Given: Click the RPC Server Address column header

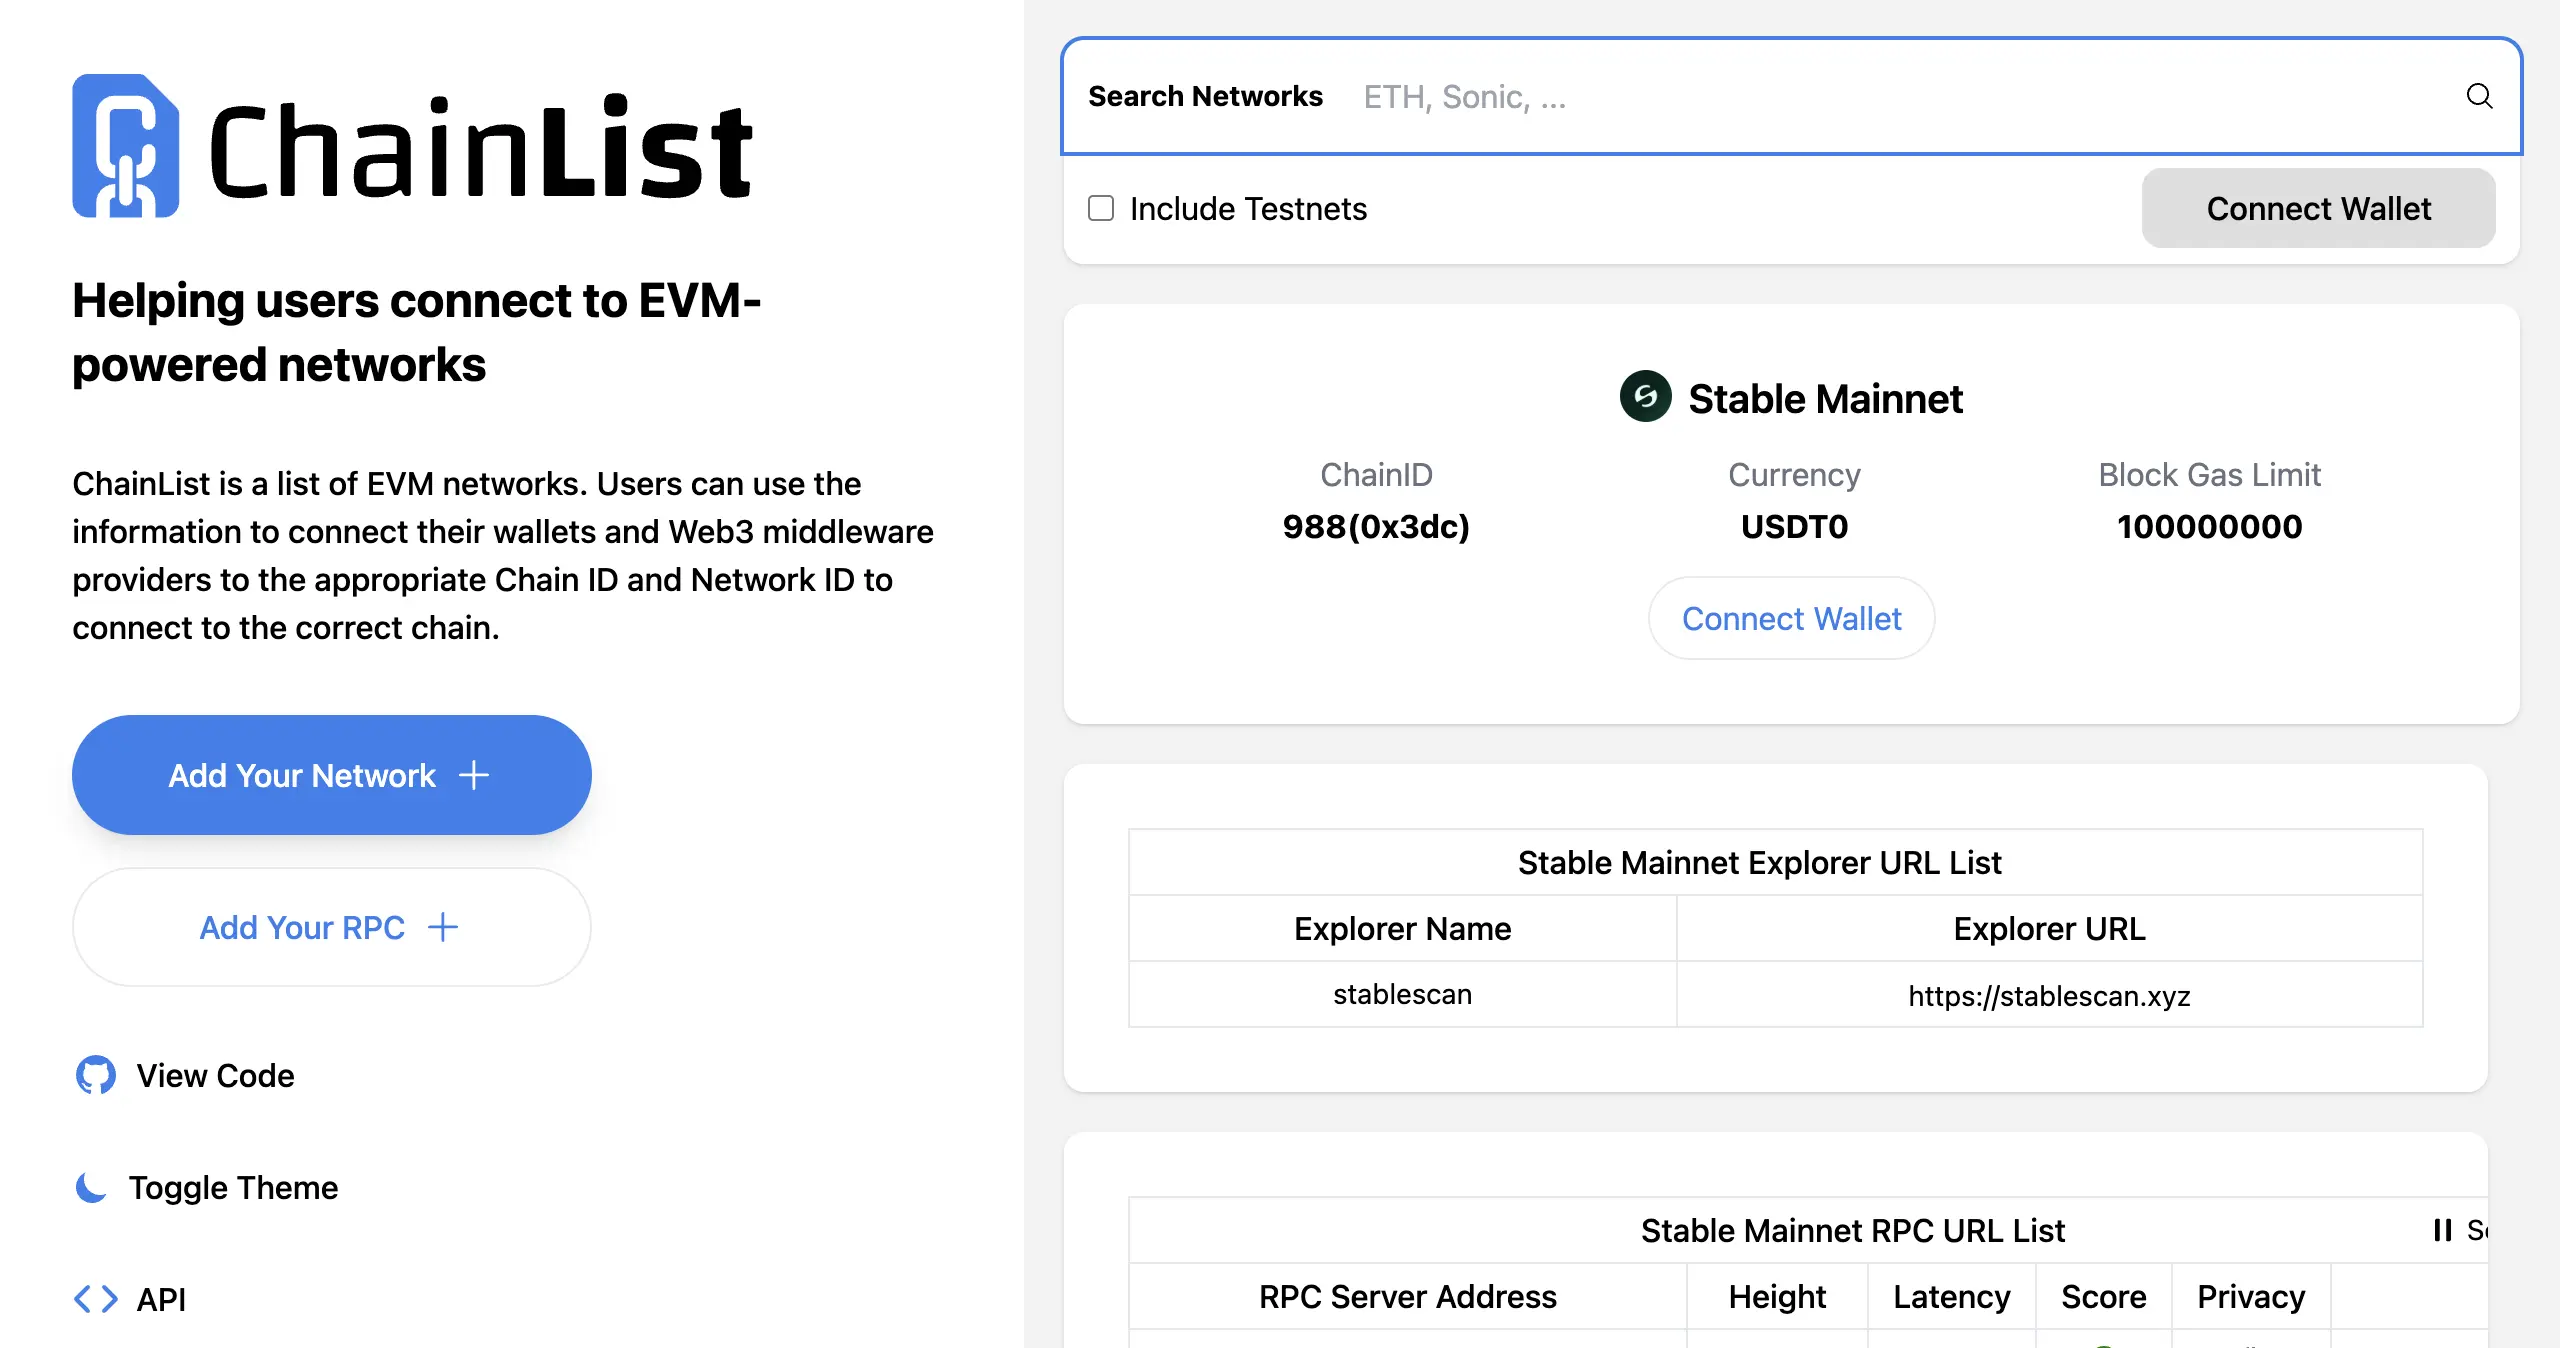Looking at the screenshot, I should (x=1407, y=1296).
